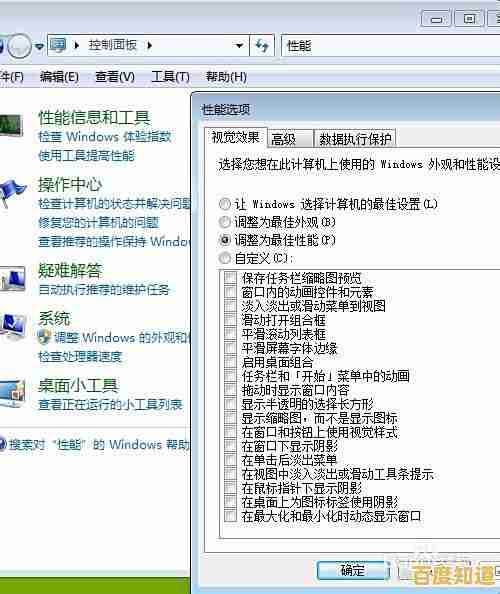500x594 pixels.
Task: Open 桌面小工具 heading link
Action: coord(78,386)
